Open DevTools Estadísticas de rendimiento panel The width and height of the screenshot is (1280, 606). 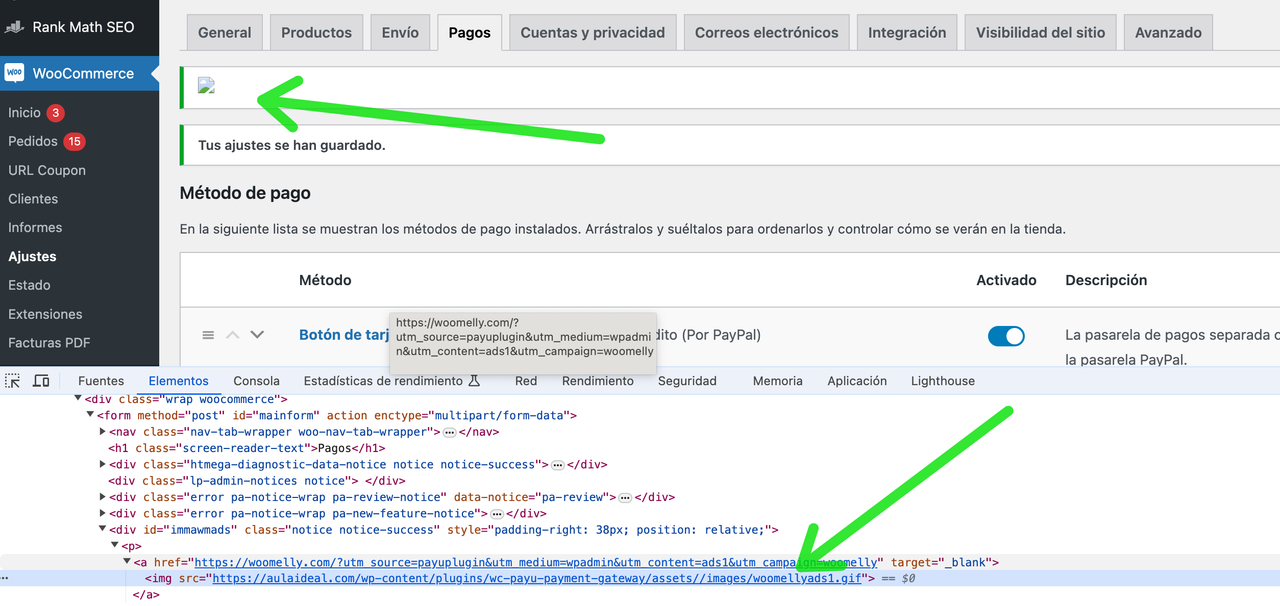[x=383, y=381]
